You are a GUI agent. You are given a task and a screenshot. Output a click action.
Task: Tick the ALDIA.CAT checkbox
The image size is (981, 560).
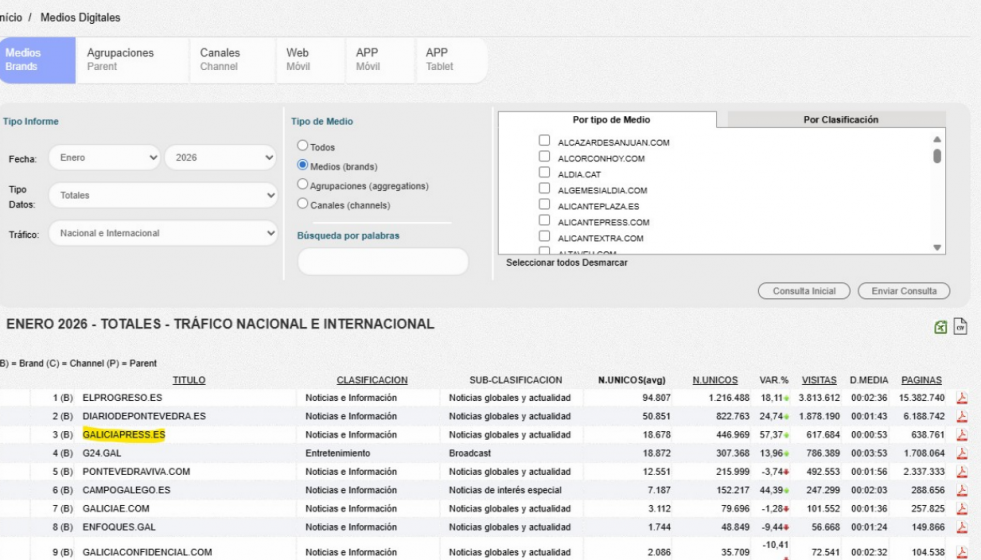click(545, 174)
